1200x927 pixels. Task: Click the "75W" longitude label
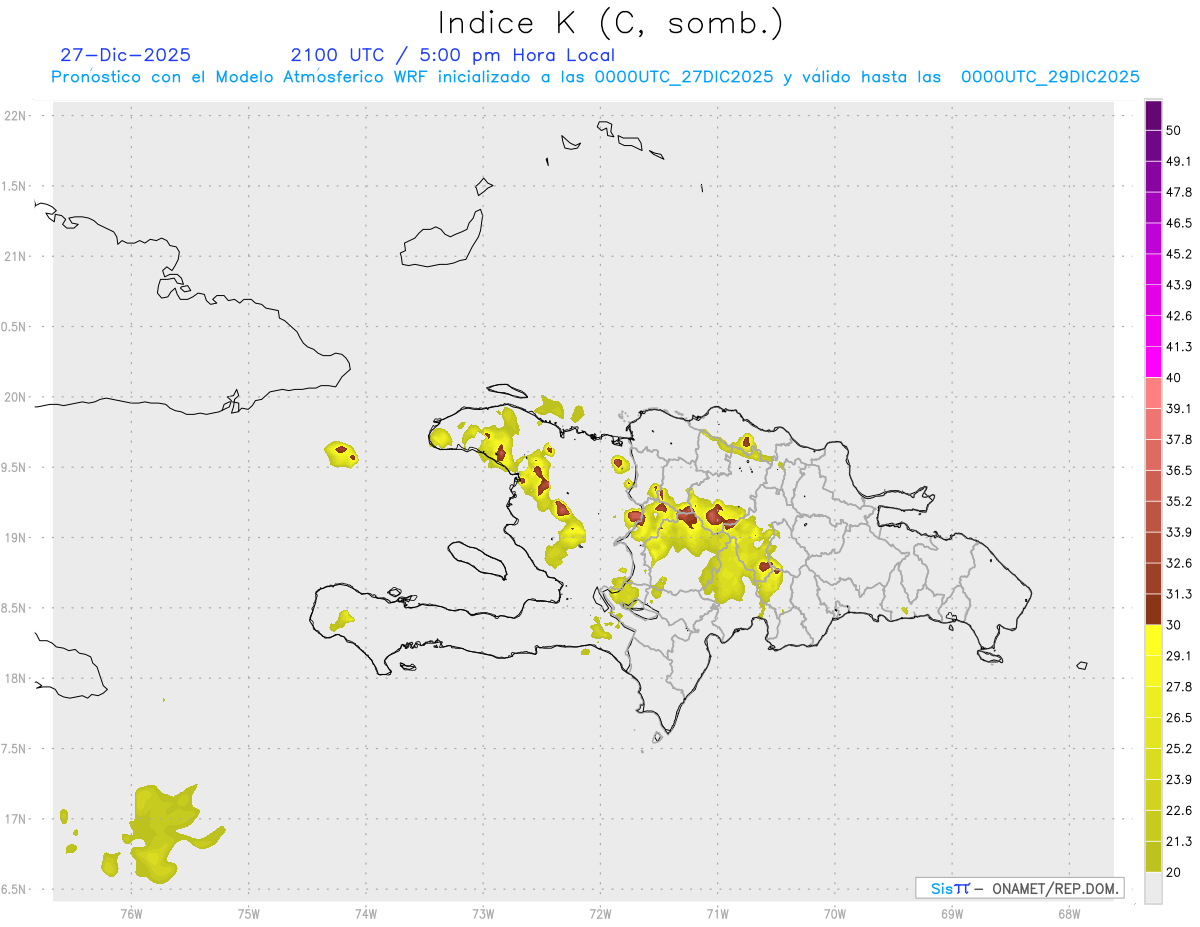(248, 915)
